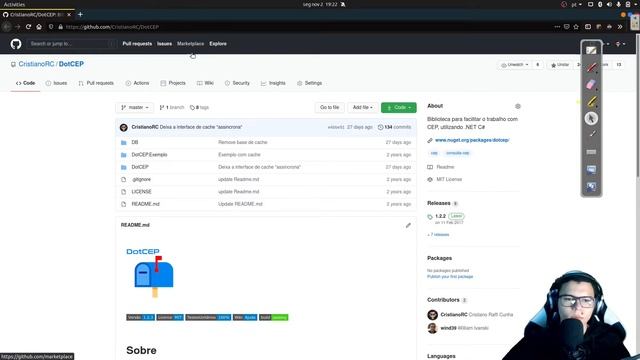Image resolution: width=640 pixels, height=360 pixels.
Task: Open the Projects tab
Action: point(173,83)
